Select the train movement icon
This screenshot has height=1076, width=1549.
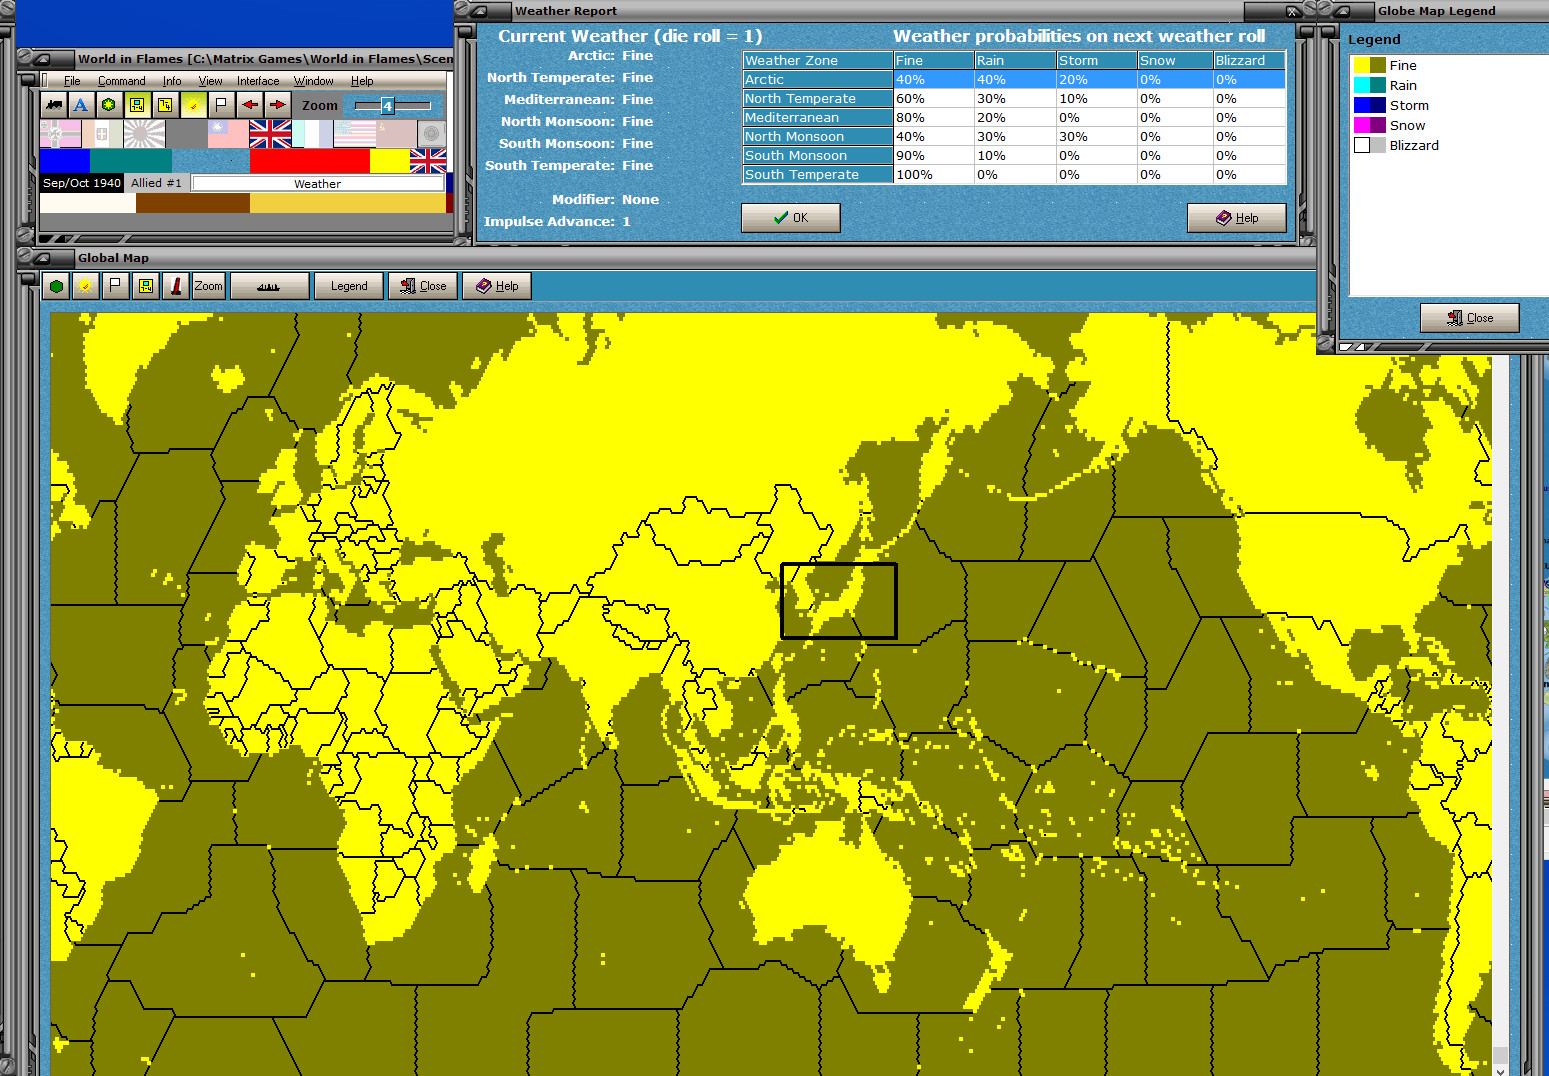point(54,104)
